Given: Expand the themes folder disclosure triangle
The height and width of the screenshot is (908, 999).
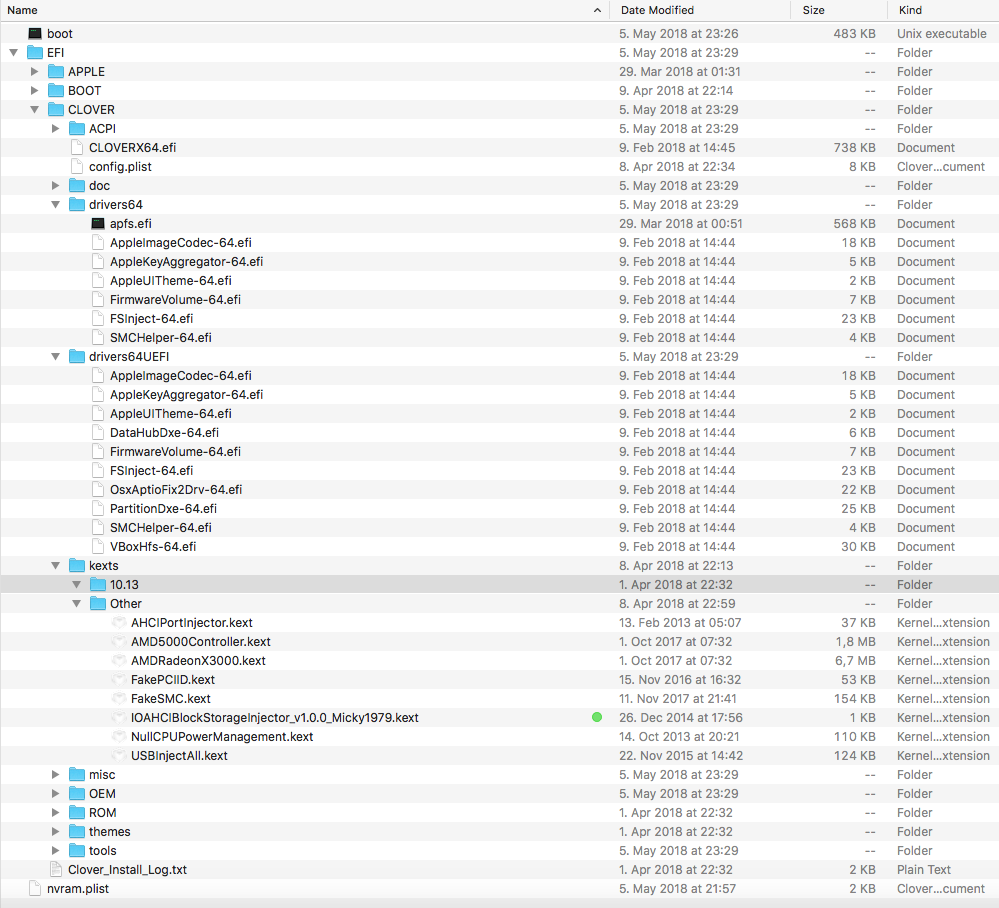Looking at the screenshot, I should (x=55, y=832).
